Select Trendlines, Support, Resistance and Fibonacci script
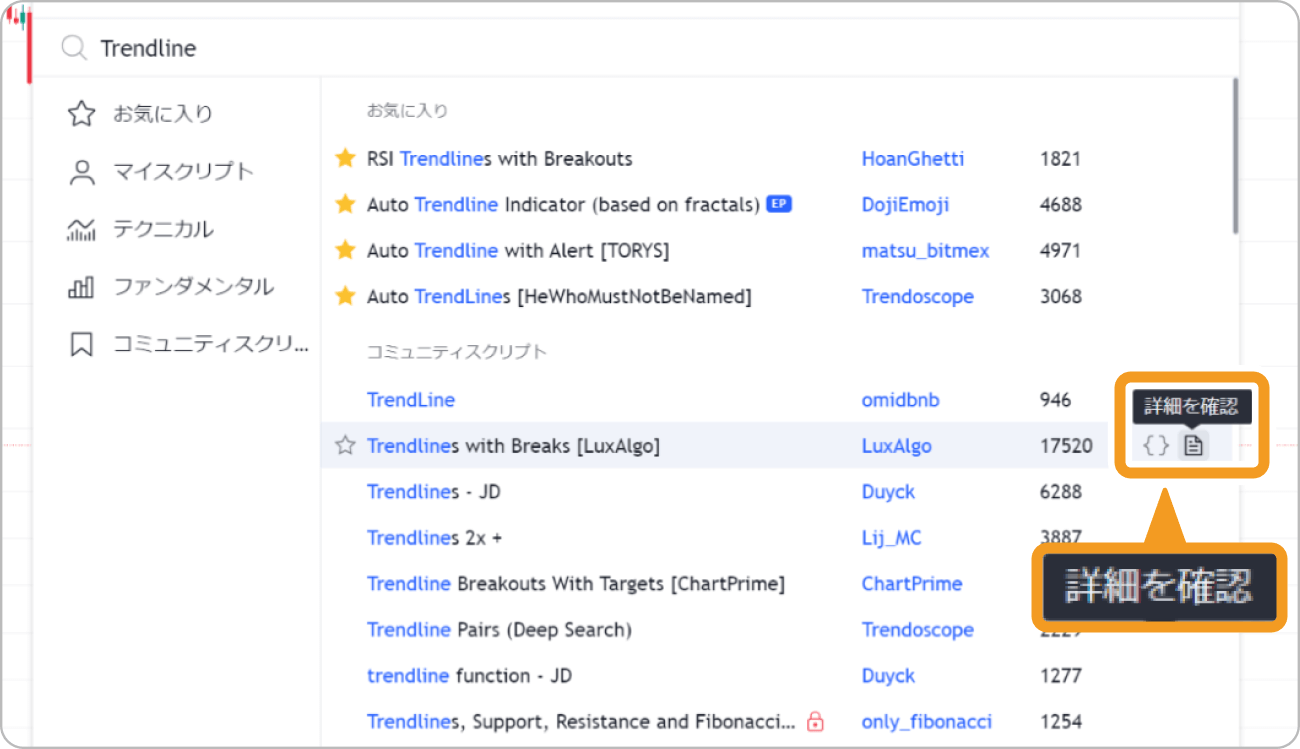The height and width of the screenshot is (749, 1300). [x=581, y=722]
